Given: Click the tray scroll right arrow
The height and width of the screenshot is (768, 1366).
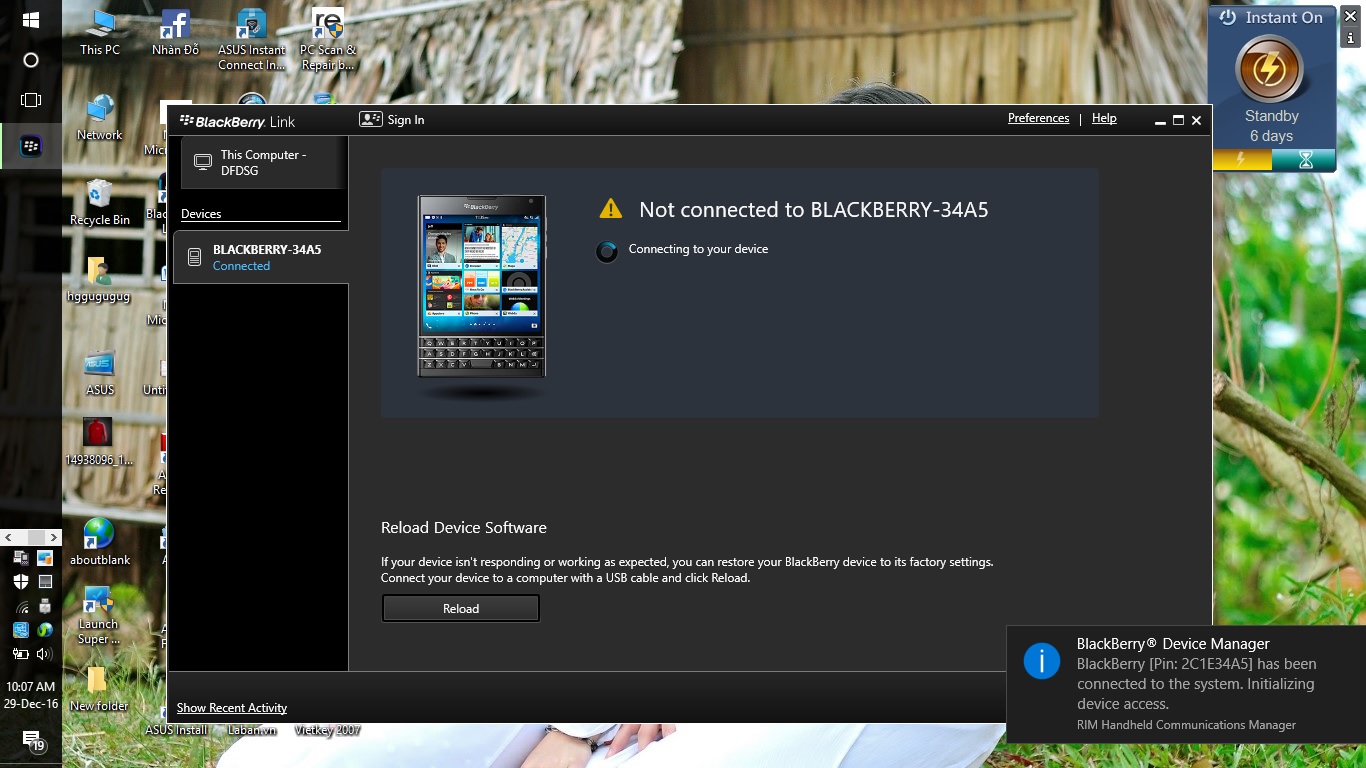Looking at the screenshot, I should tap(53, 537).
